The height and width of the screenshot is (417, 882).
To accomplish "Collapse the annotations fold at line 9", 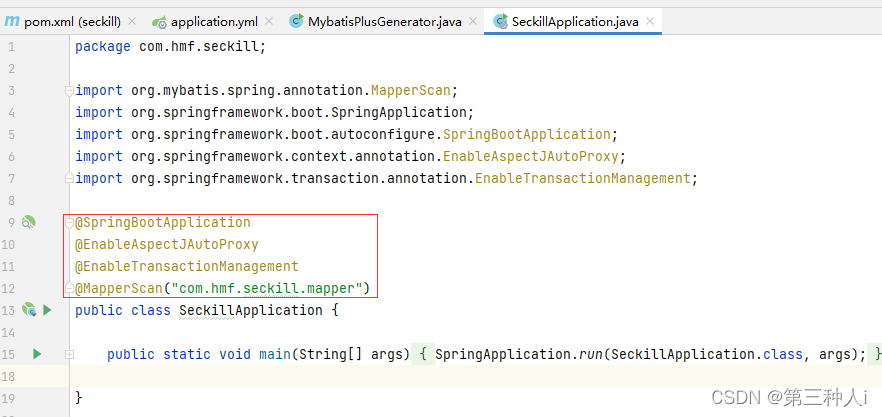I will point(70,222).
